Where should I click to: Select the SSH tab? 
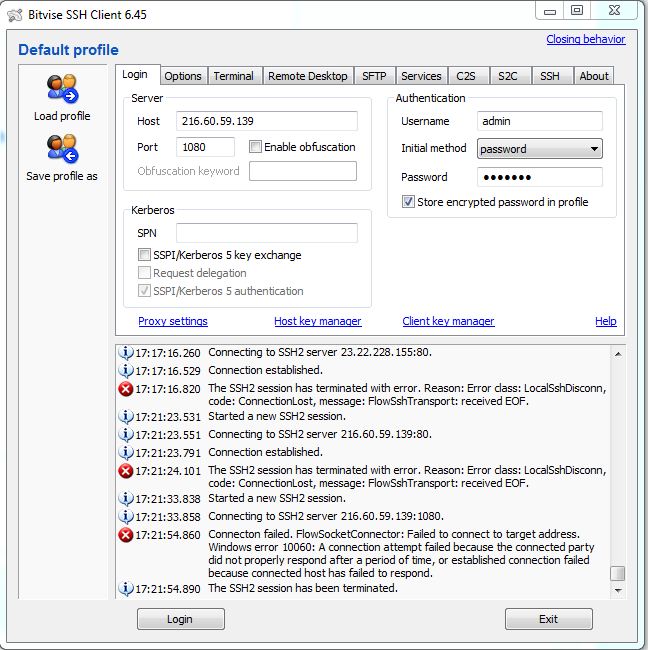[x=550, y=76]
